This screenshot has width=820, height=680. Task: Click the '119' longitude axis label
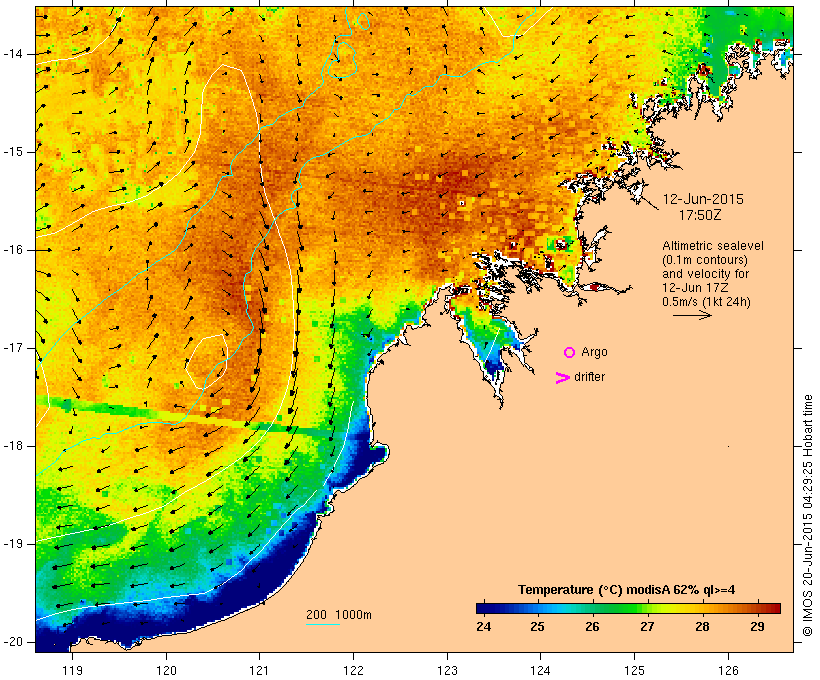(x=72, y=671)
